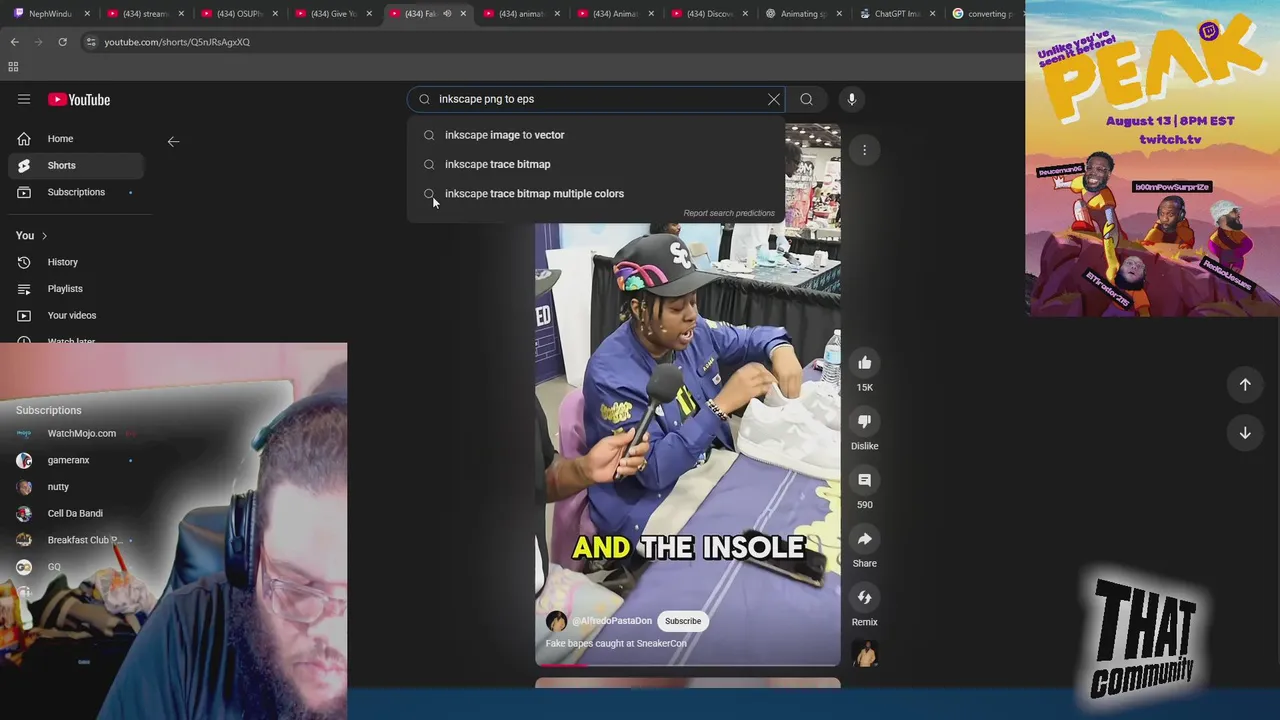Click AlfredoPastaDon channel avatar
The height and width of the screenshot is (720, 1280).
point(556,621)
